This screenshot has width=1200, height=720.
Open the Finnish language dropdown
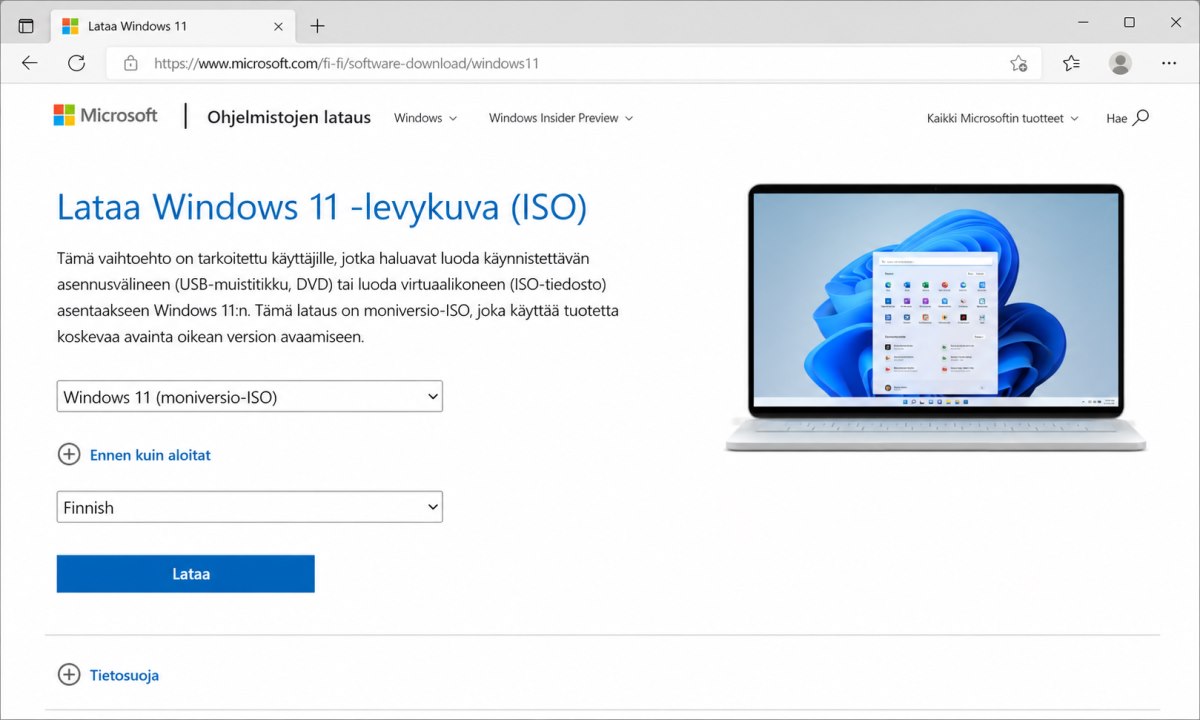click(x=250, y=507)
